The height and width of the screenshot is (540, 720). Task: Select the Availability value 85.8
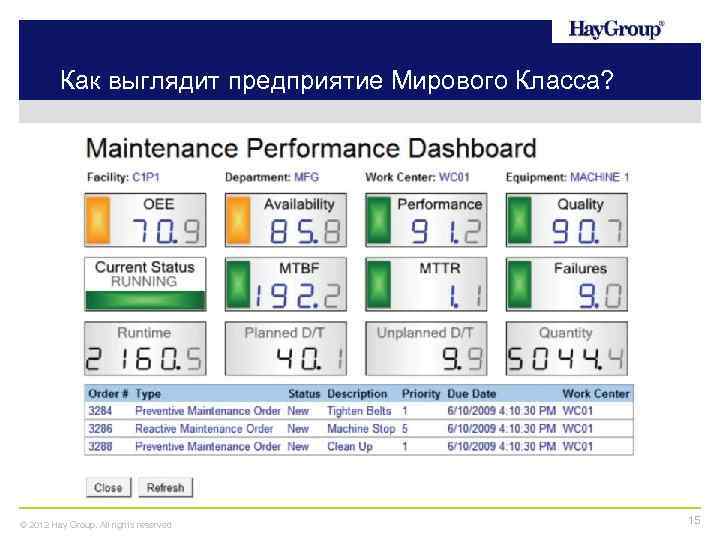pos(305,231)
